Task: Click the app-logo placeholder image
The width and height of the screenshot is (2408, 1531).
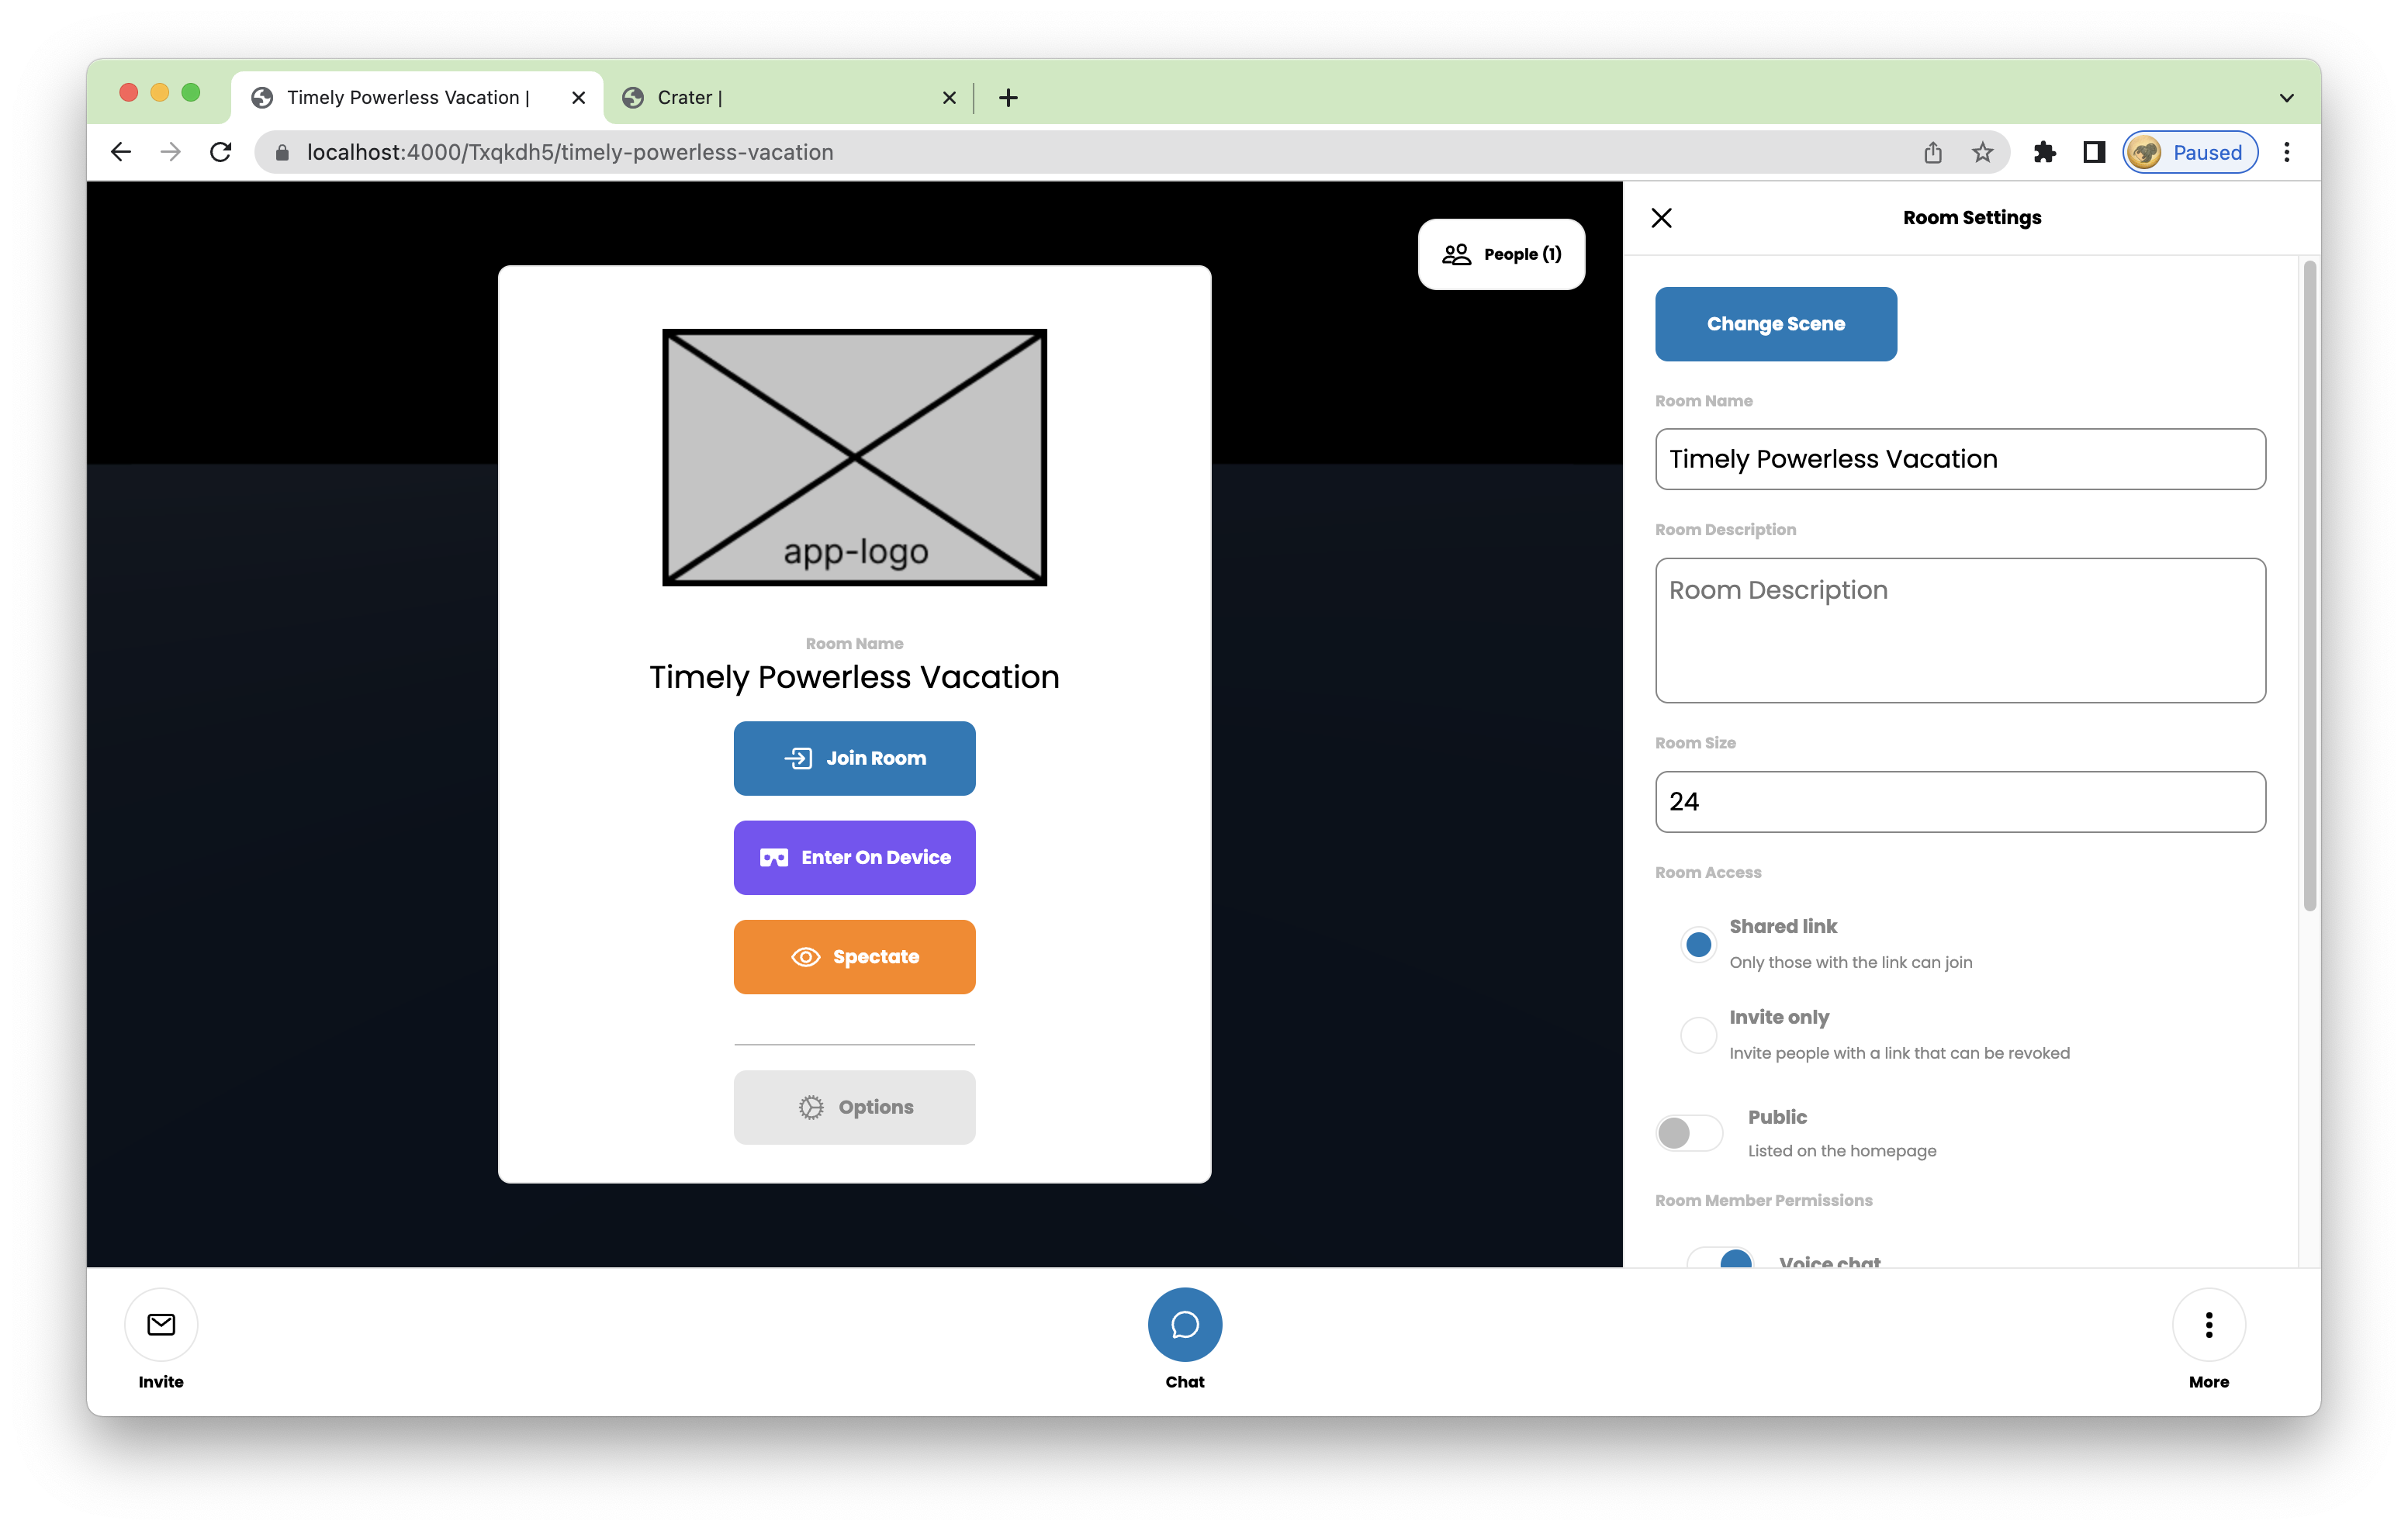Action: tap(854, 457)
